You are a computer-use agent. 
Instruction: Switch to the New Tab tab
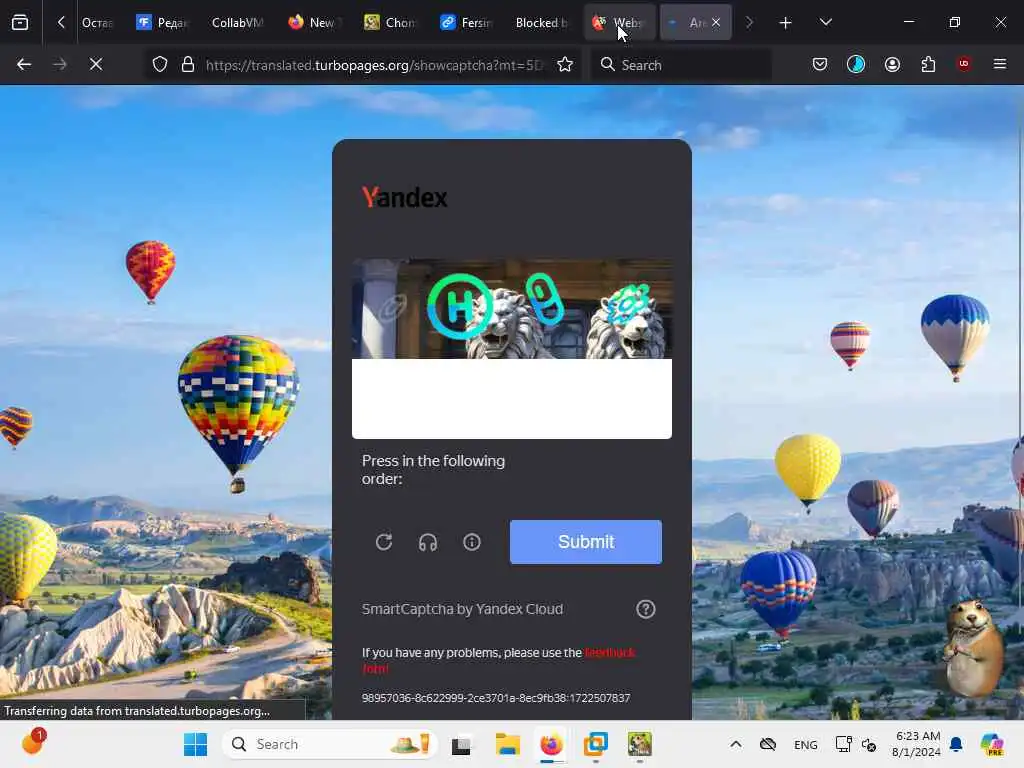click(314, 23)
